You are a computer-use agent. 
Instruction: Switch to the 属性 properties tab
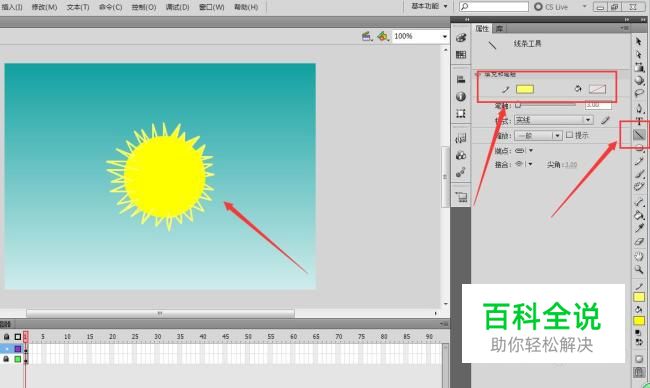click(x=482, y=28)
